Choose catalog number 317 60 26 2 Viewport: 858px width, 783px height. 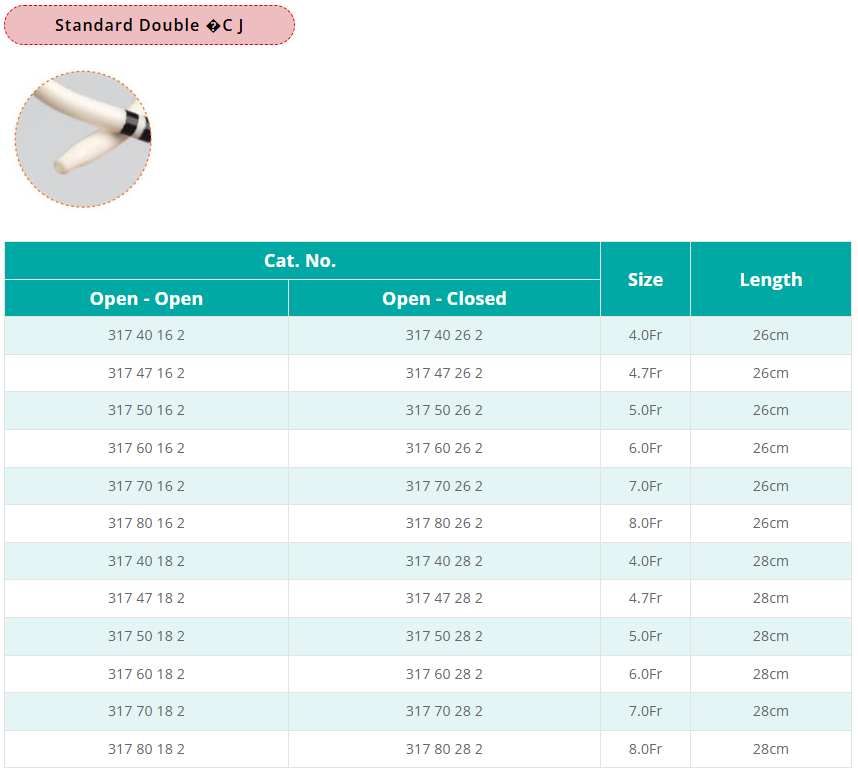click(x=444, y=448)
